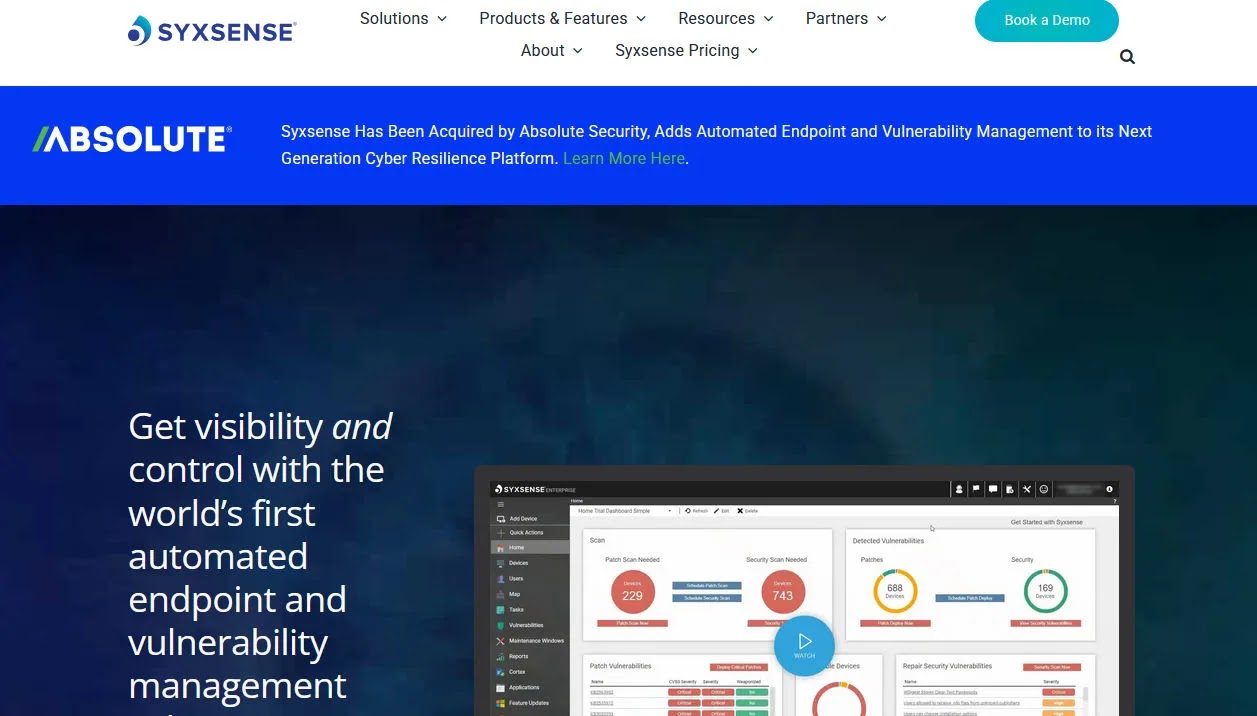The image size is (1257, 716).
Task: Click the search magnifier icon
Action: pos(1127,57)
